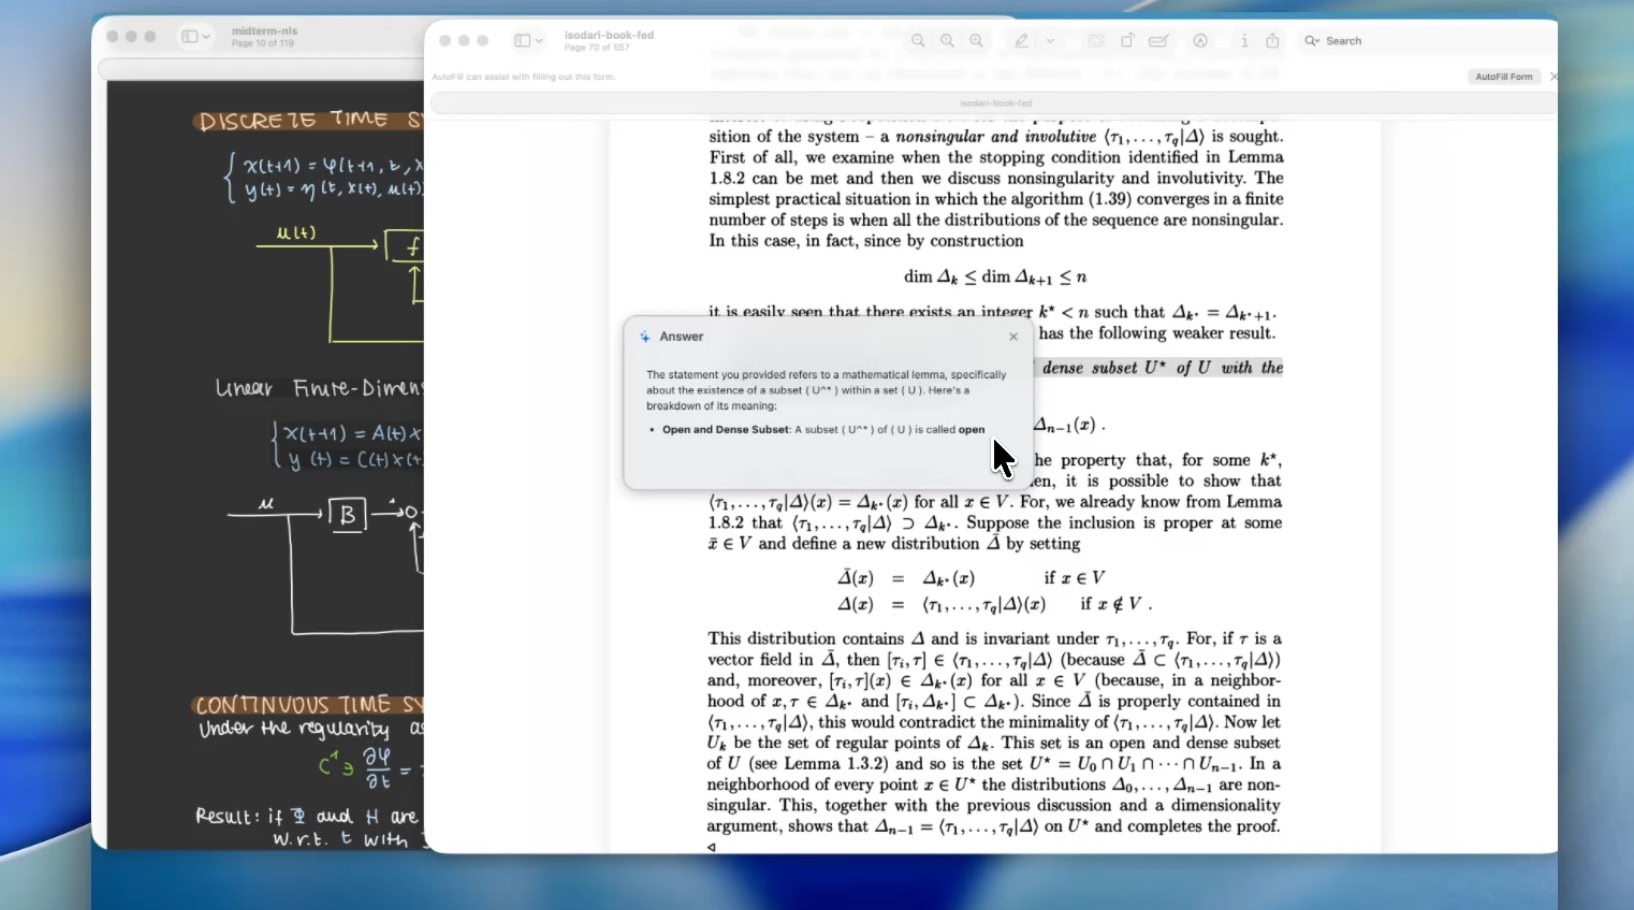Toggle sidebar in the midterm-nls window
This screenshot has width=1634, height=910.
pyautogui.click(x=189, y=37)
